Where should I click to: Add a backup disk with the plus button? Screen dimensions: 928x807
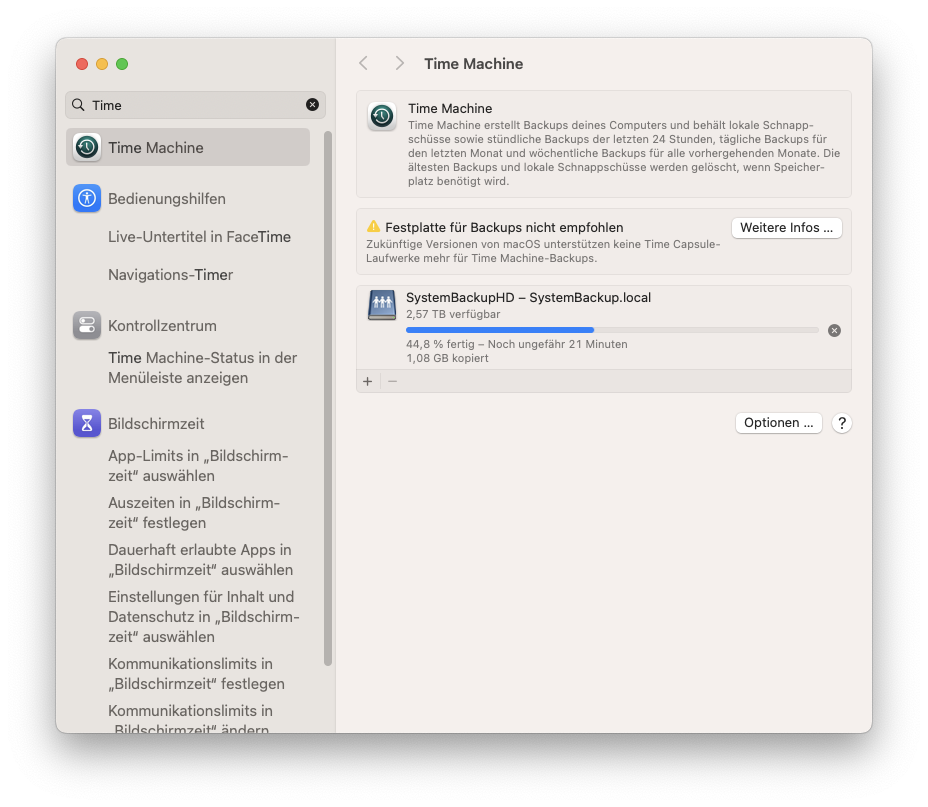pyautogui.click(x=368, y=381)
